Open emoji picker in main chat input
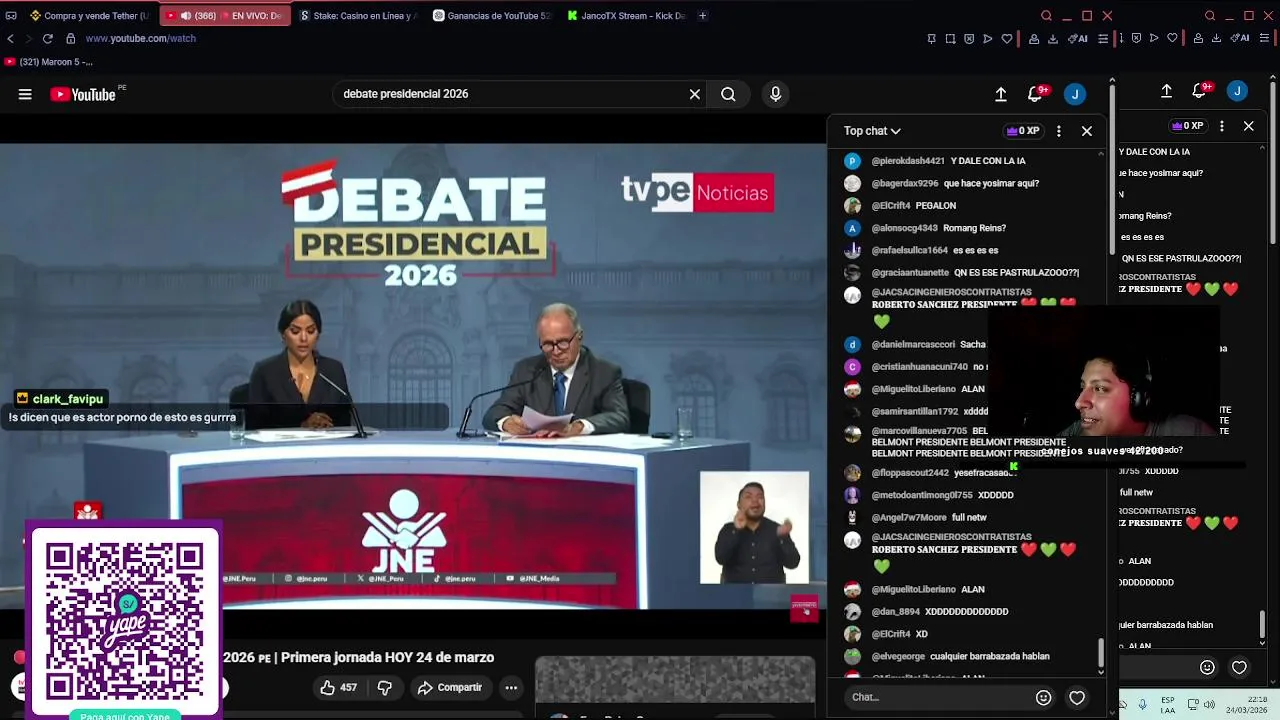Image resolution: width=1280 pixels, height=720 pixels. tap(1043, 697)
